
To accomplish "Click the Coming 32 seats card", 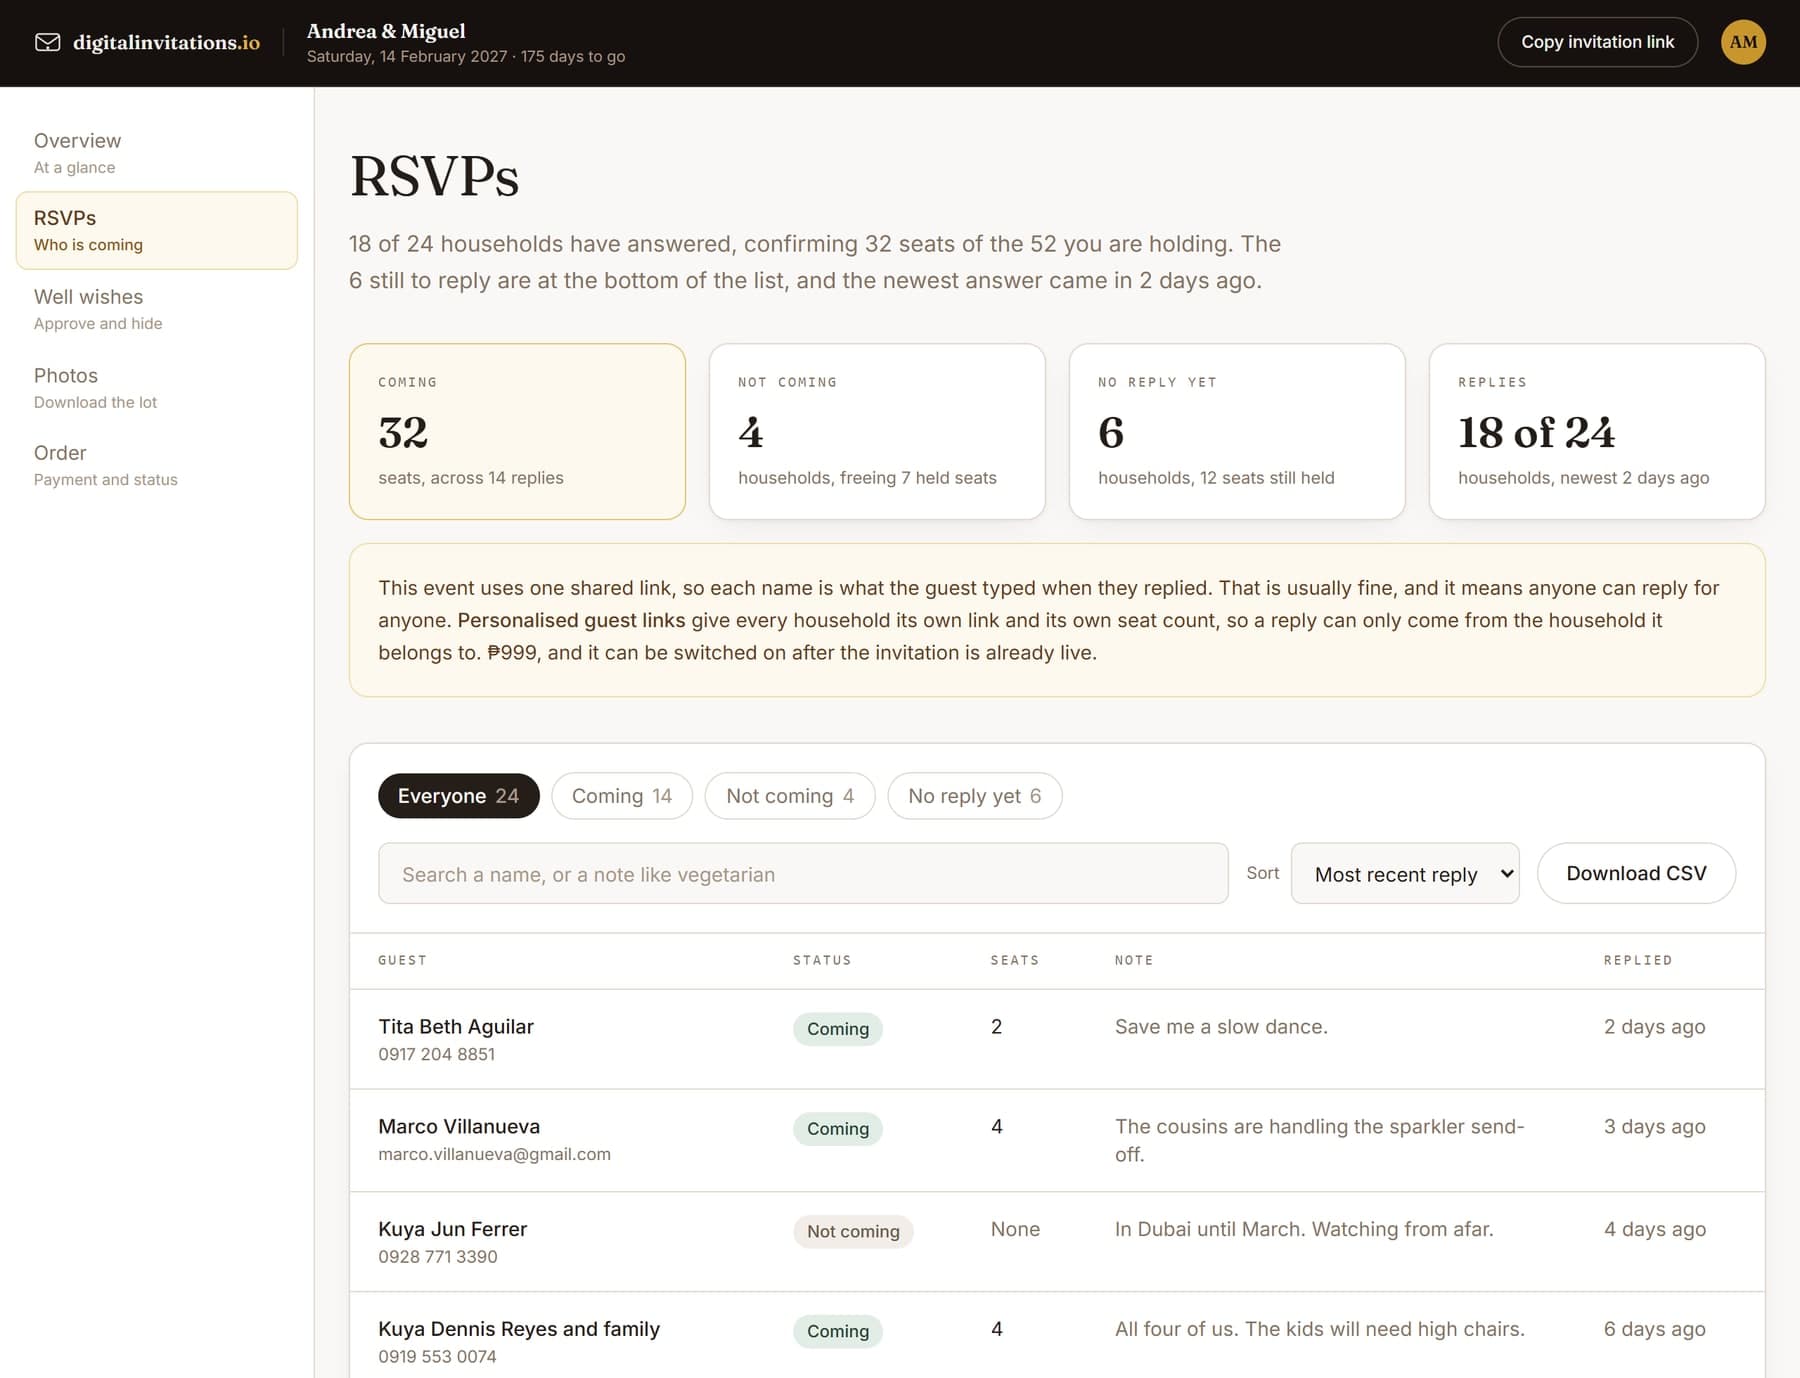I will [x=517, y=431].
